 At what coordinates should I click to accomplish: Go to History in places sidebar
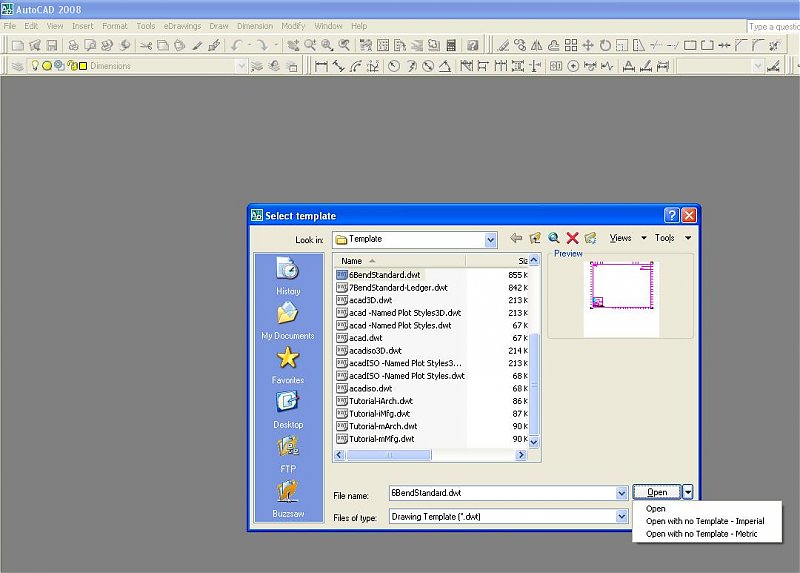288,276
